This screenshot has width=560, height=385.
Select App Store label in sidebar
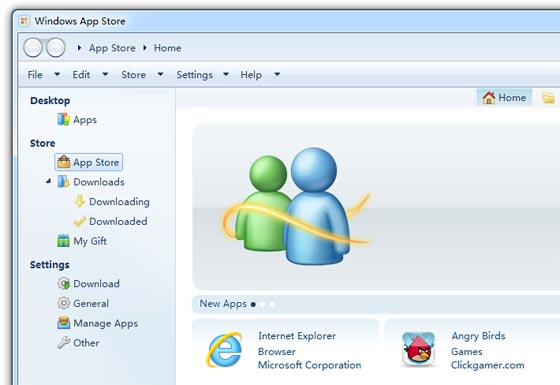(x=96, y=162)
